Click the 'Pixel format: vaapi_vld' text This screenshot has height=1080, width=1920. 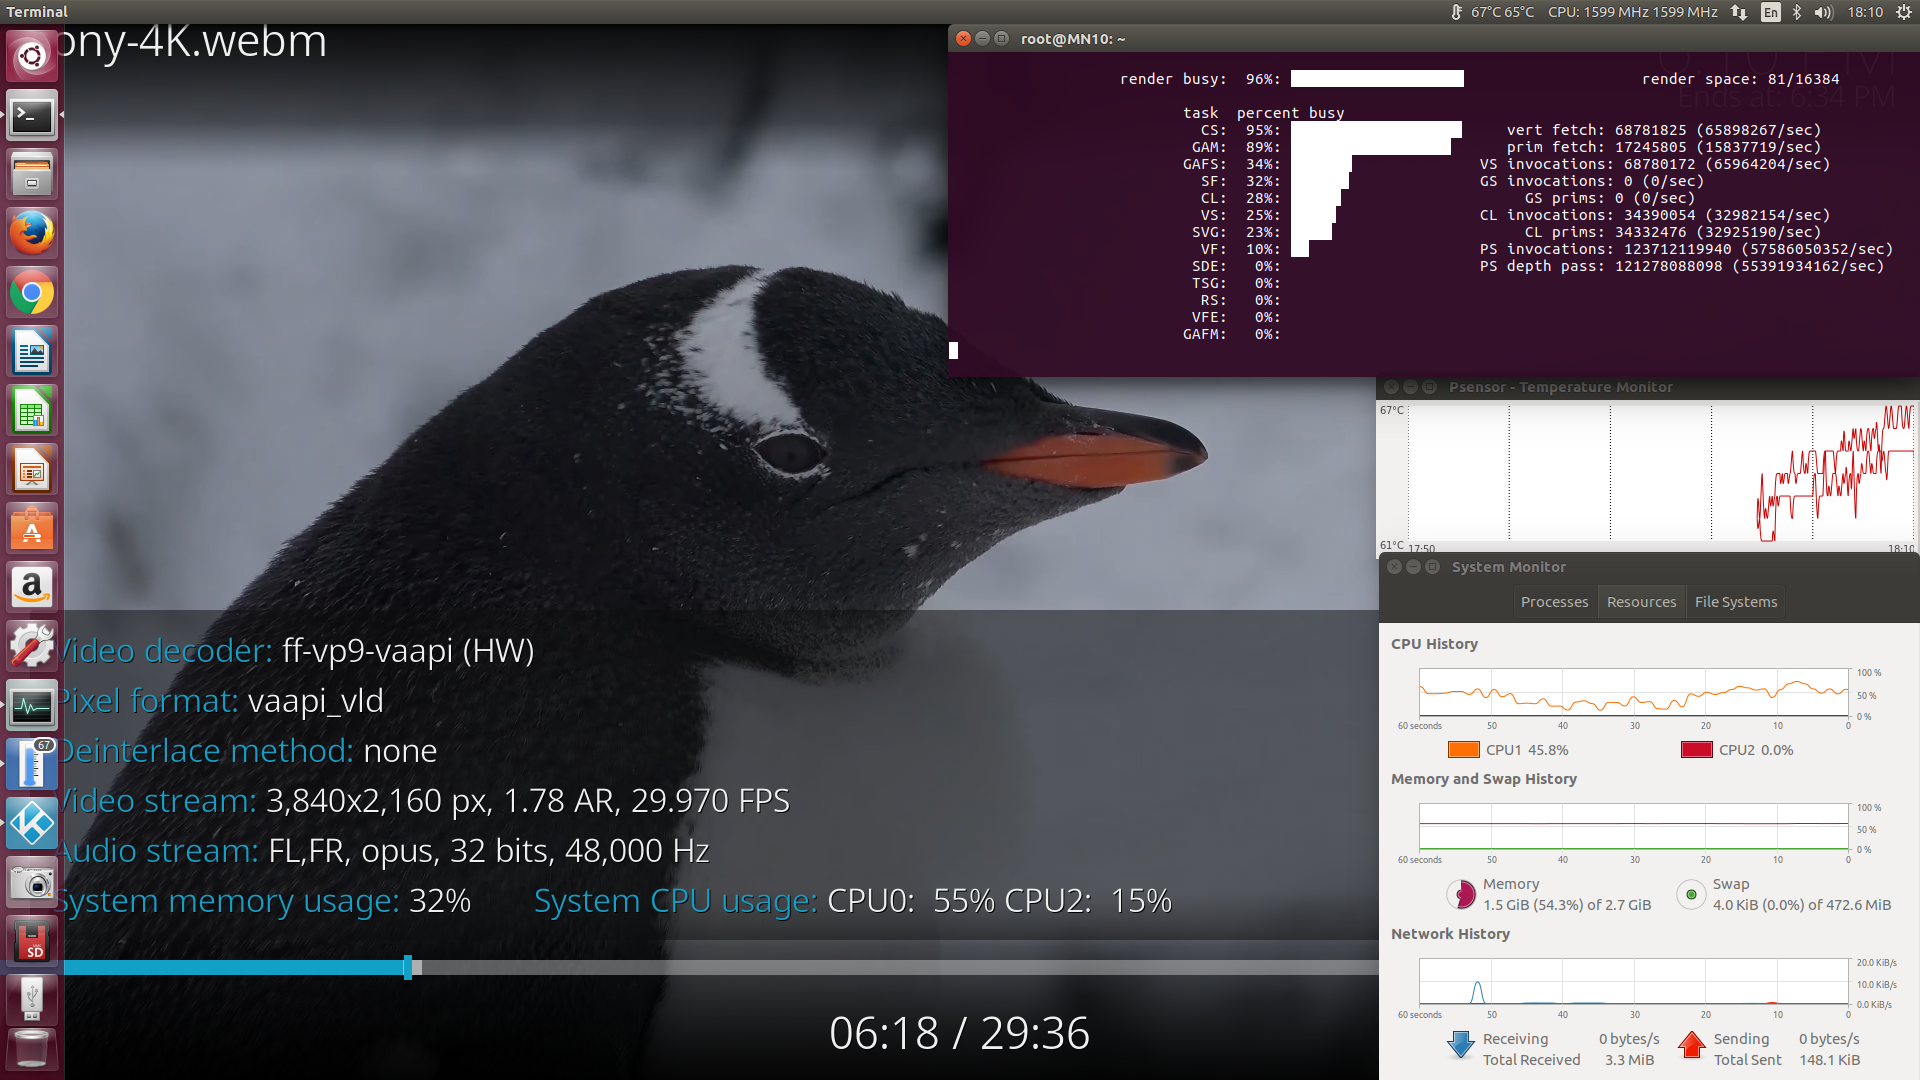click(222, 701)
